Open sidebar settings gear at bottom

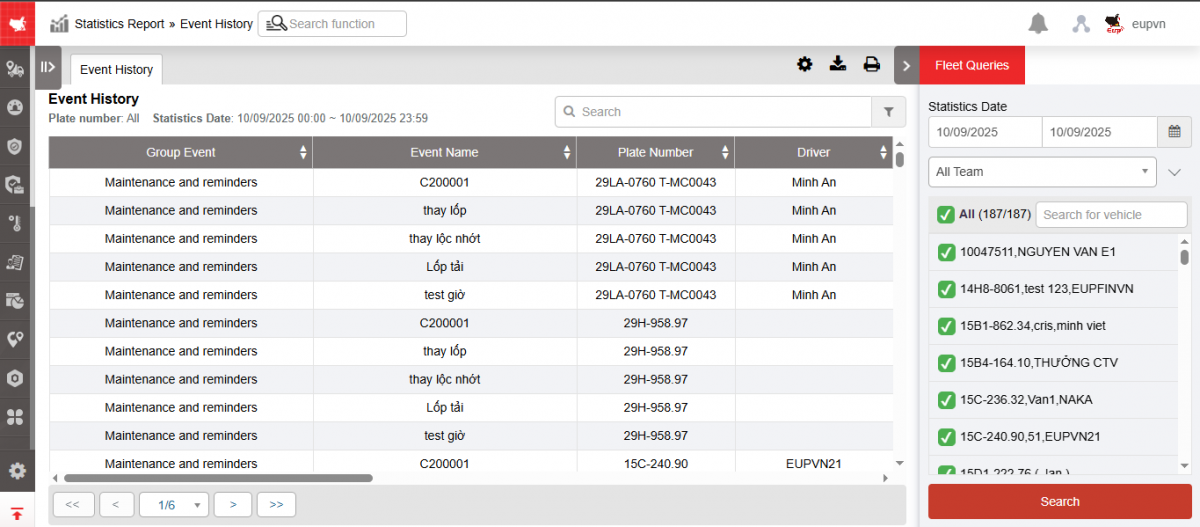[x=16, y=471]
